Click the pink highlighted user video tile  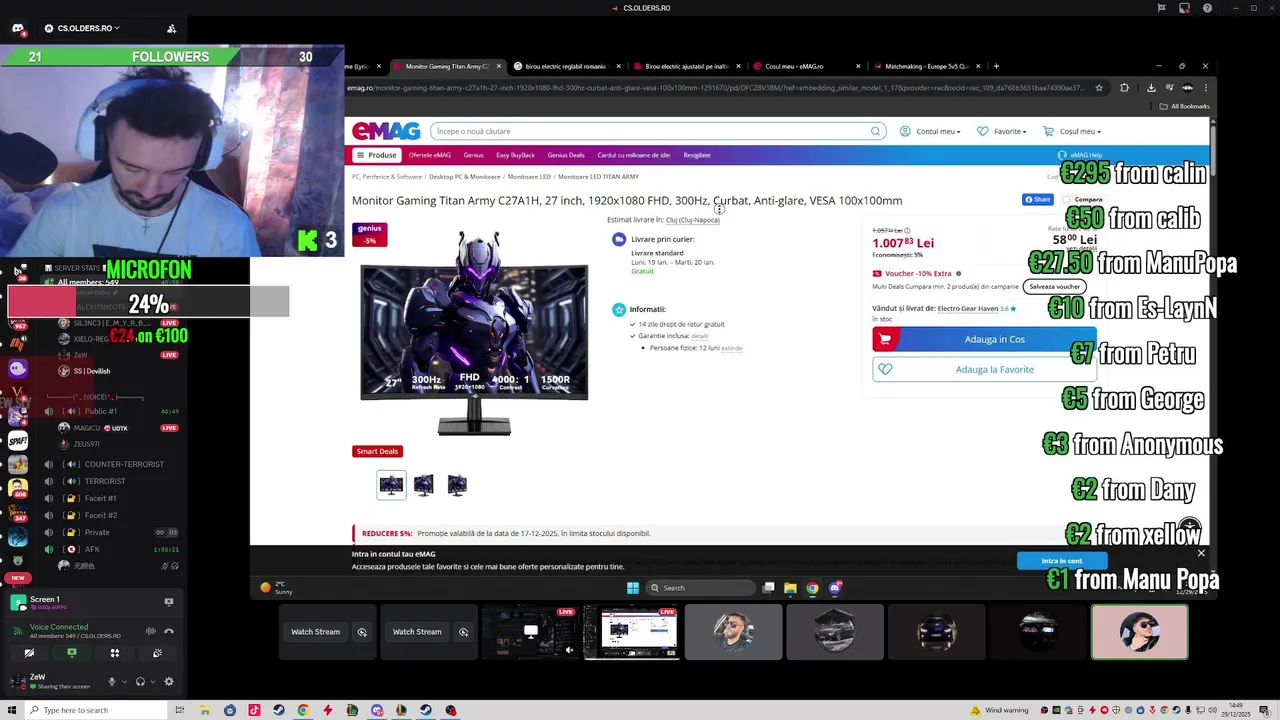coord(1140,632)
